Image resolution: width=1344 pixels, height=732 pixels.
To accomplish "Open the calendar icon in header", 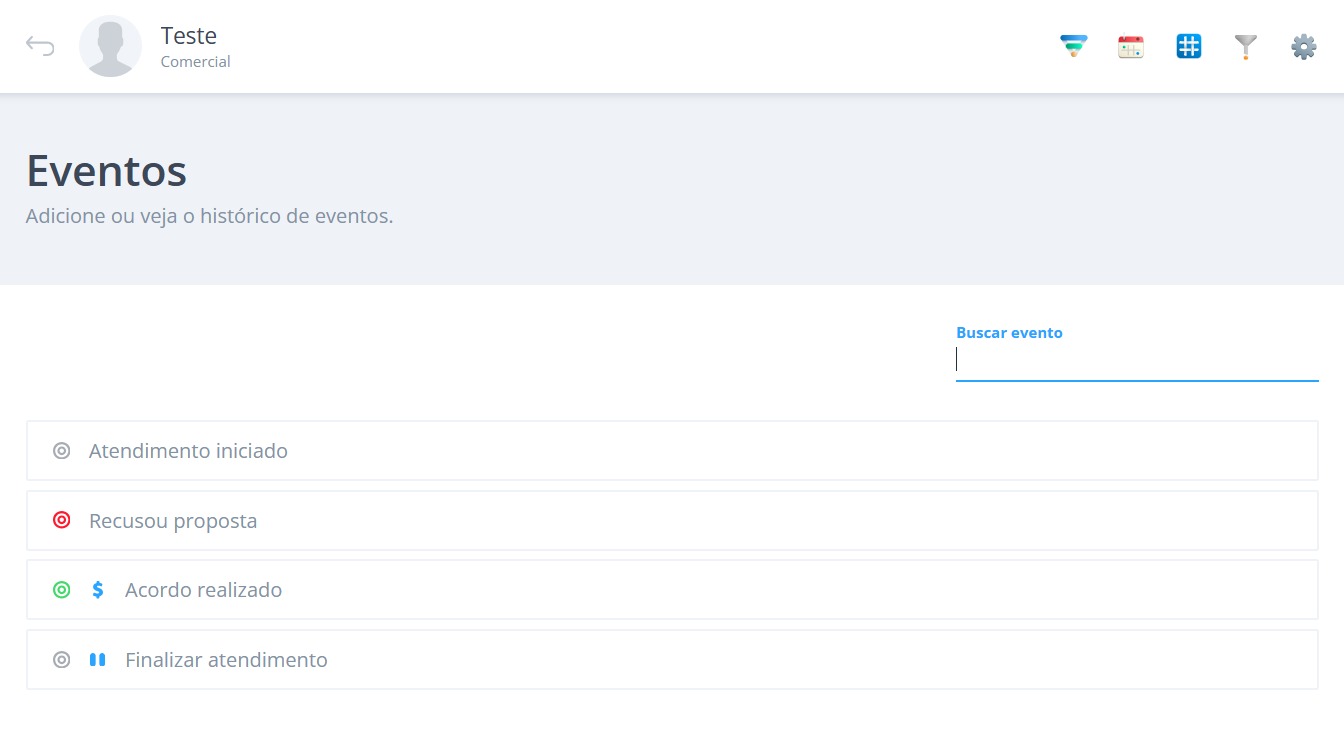I will 1131,46.
